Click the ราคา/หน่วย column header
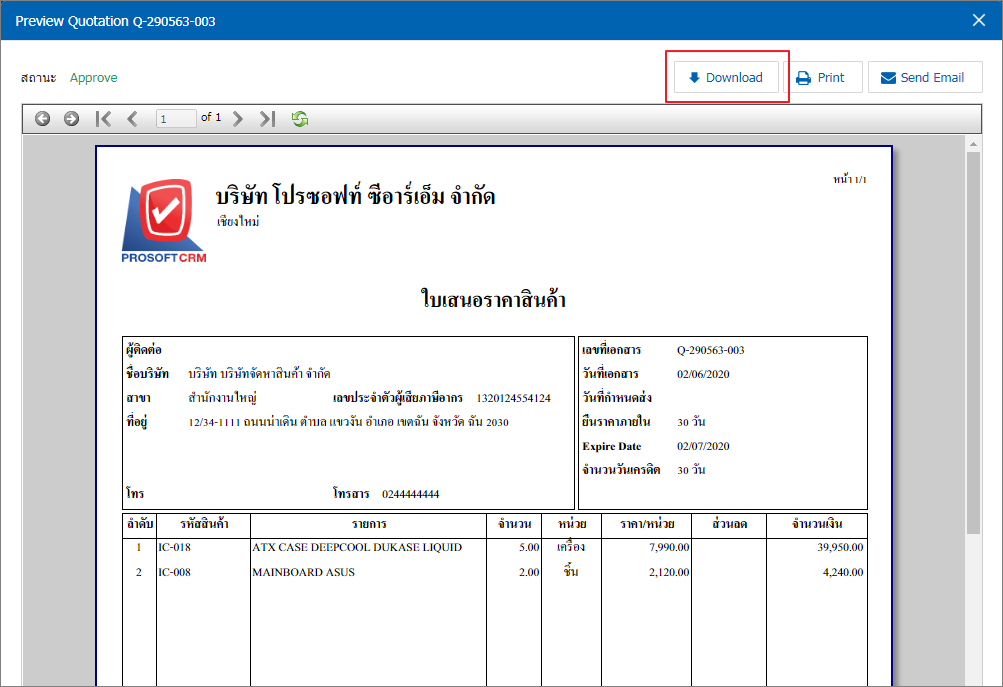 (647, 524)
